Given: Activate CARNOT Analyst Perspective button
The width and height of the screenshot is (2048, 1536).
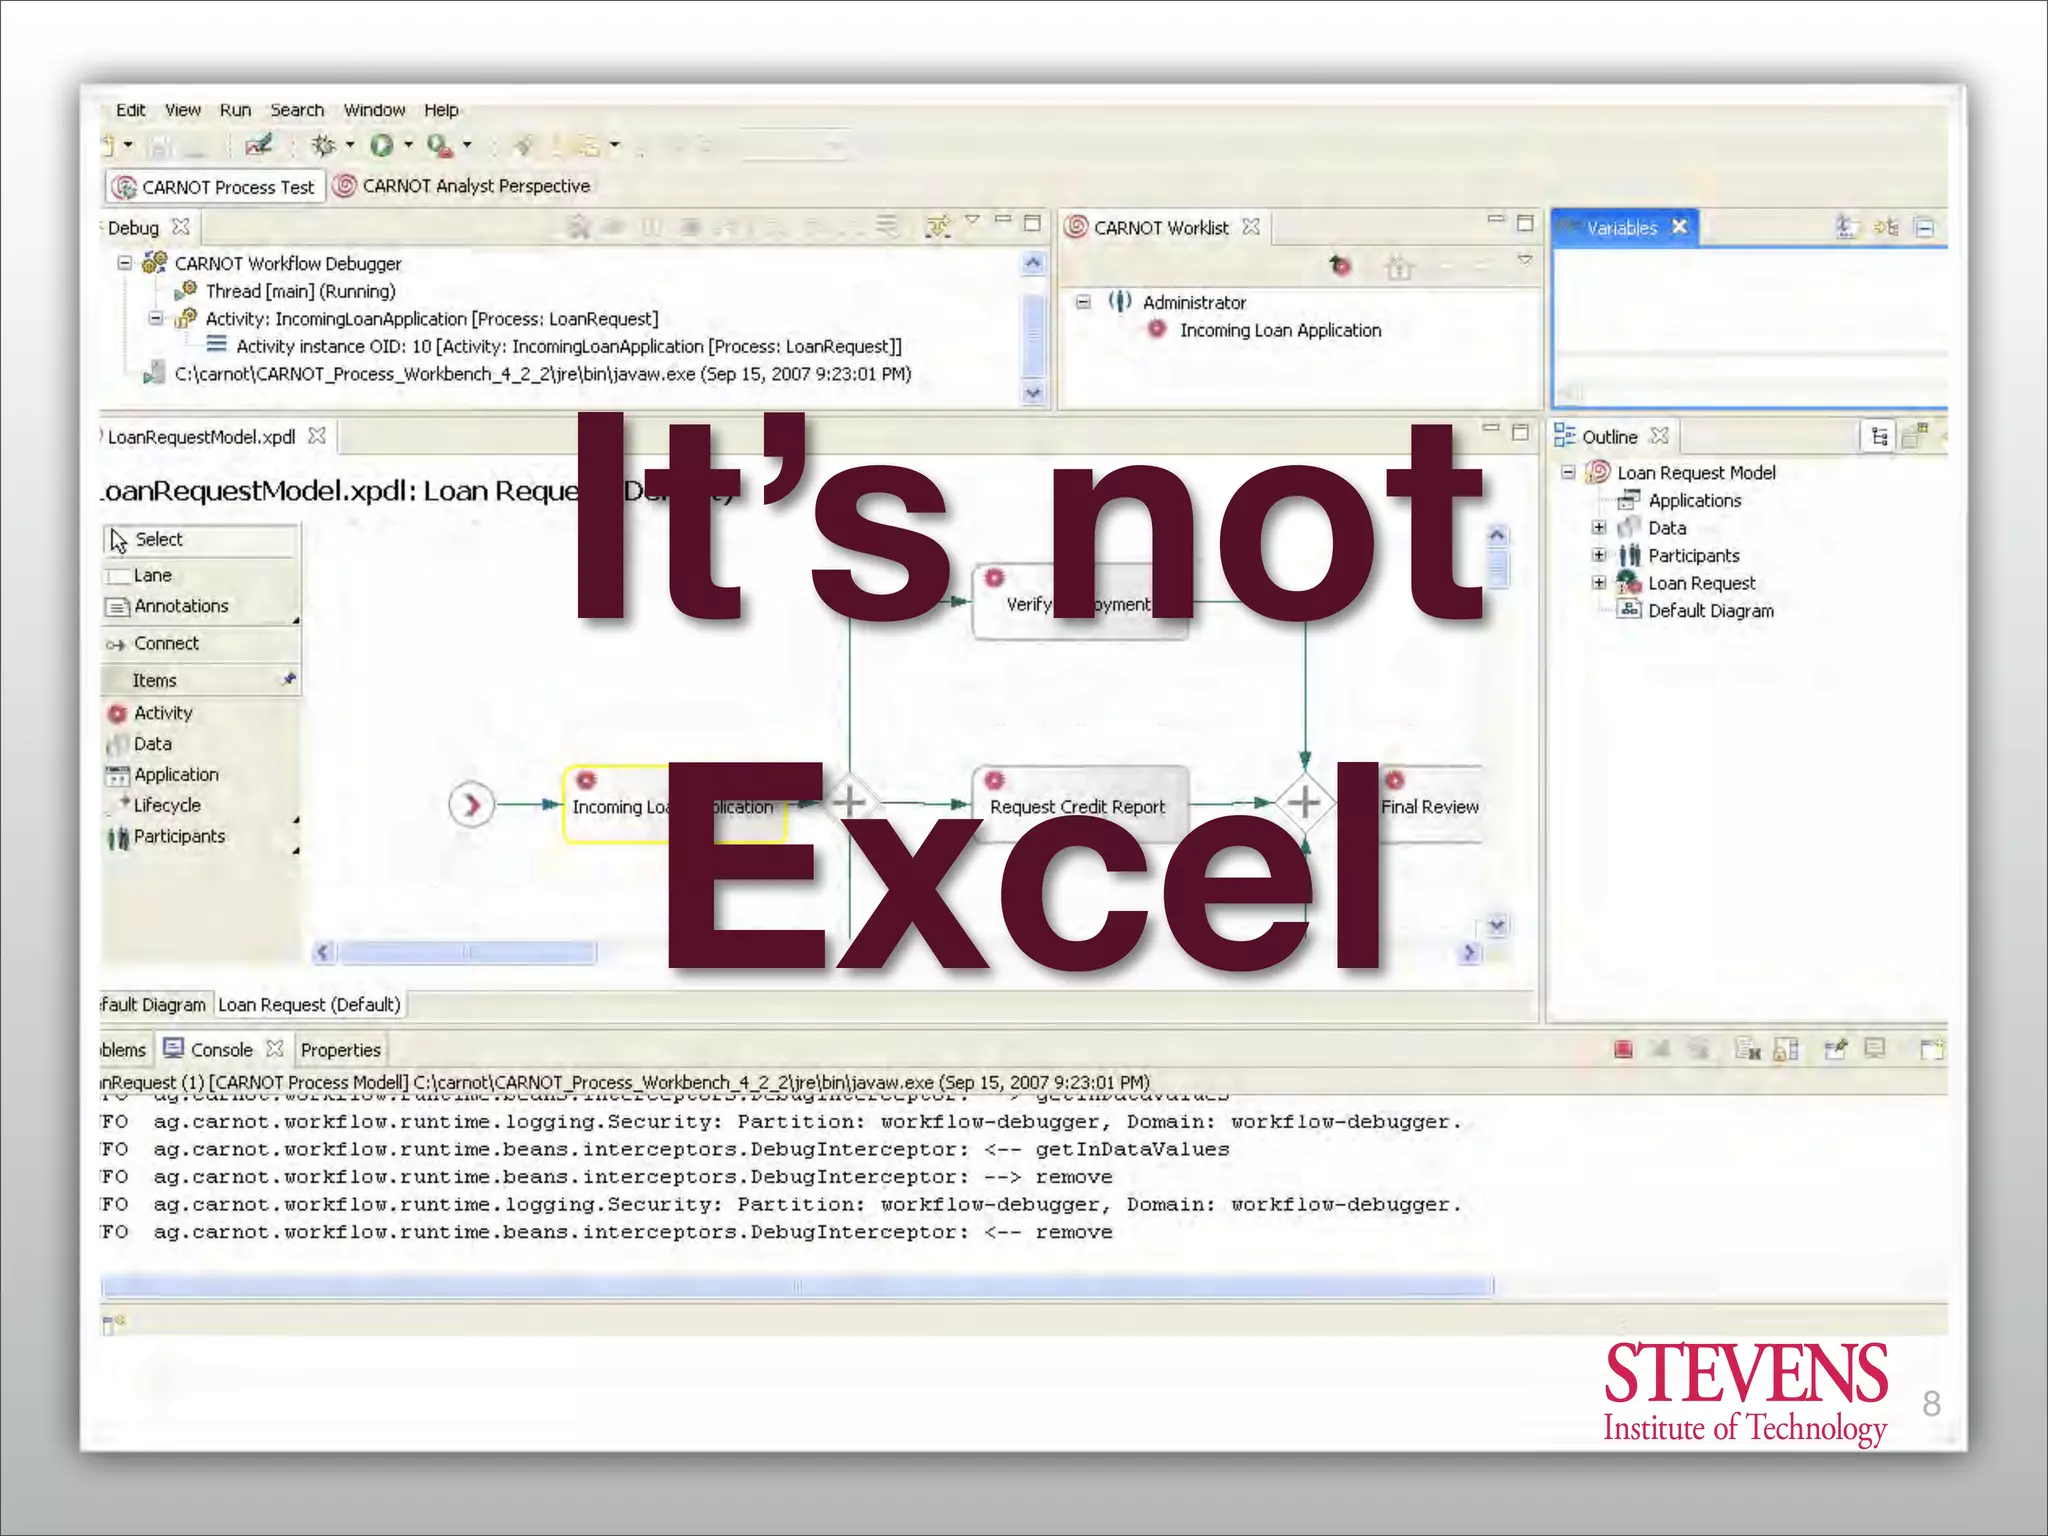Looking at the screenshot, I should [x=462, y=186].
